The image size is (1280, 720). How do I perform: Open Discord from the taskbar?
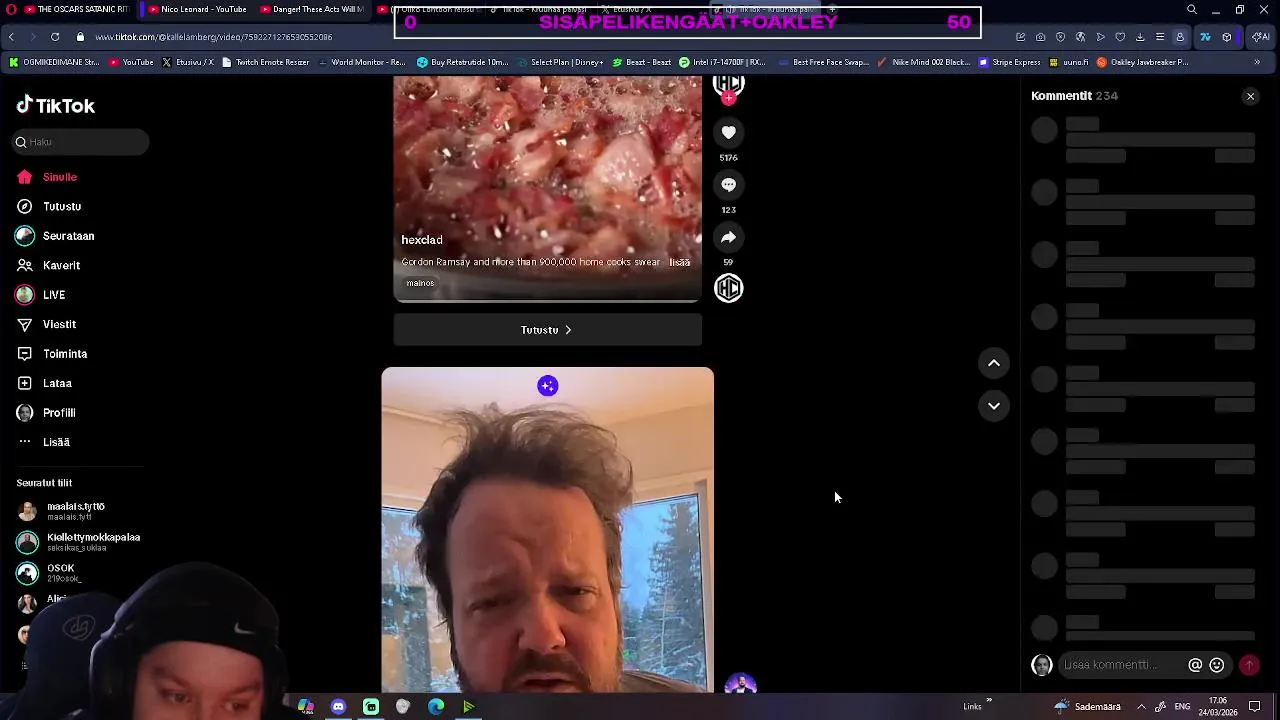[338, 707]
